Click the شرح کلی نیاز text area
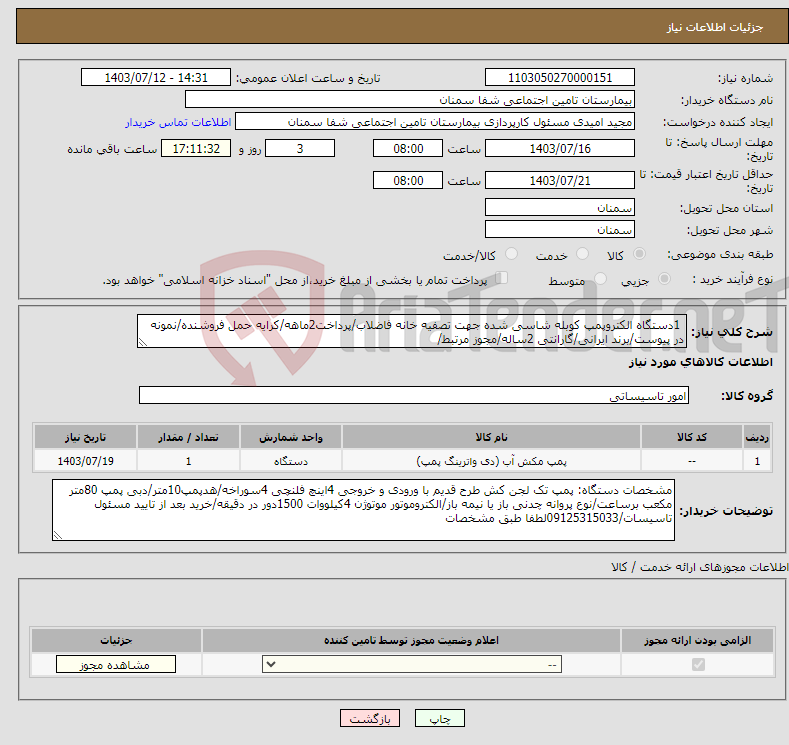 tap(412, 332)
